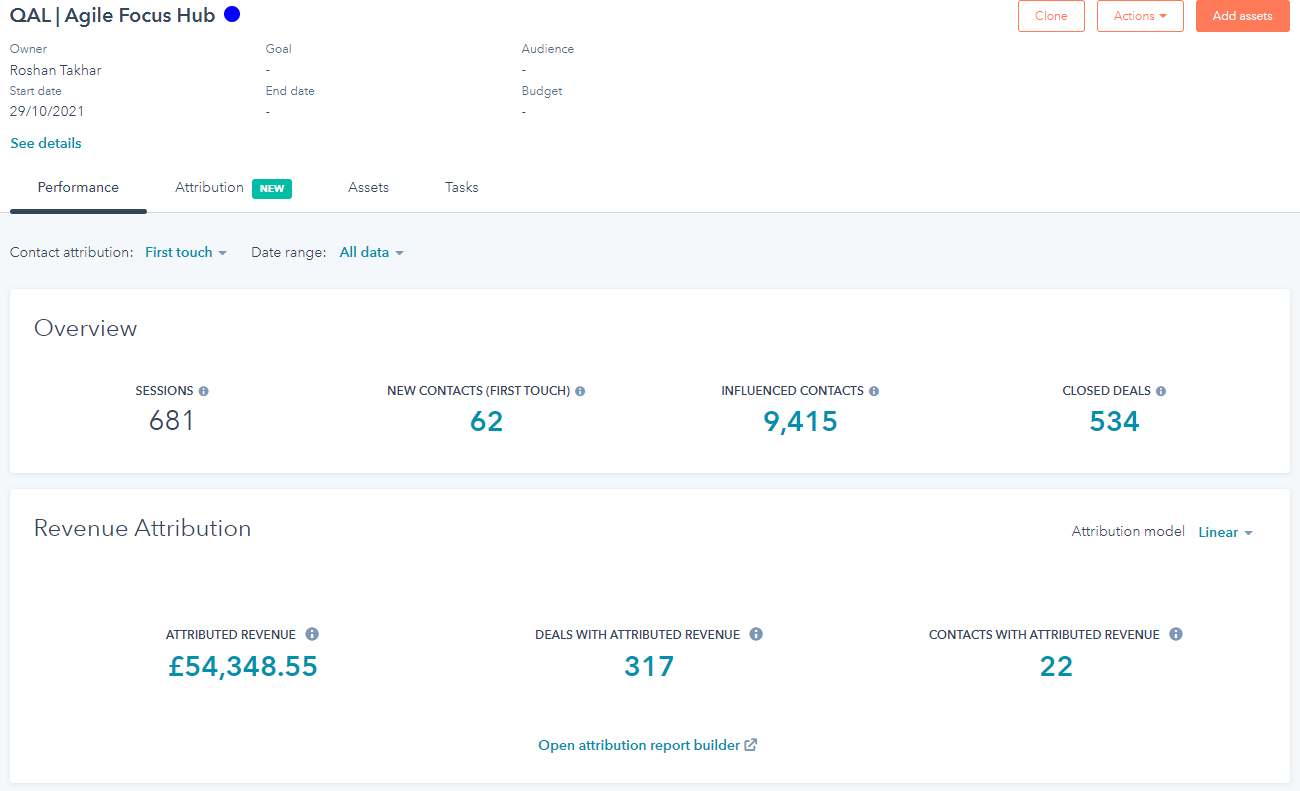Click the info icon next to Sessions
This screenshot has width=1300, height=791.
[204, 391]
